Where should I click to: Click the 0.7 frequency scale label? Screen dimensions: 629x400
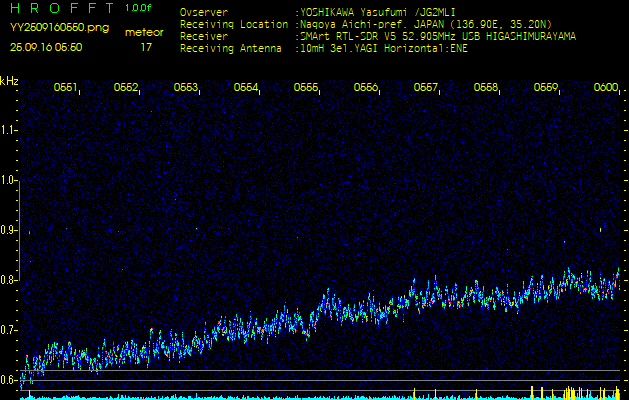[9, 330]
